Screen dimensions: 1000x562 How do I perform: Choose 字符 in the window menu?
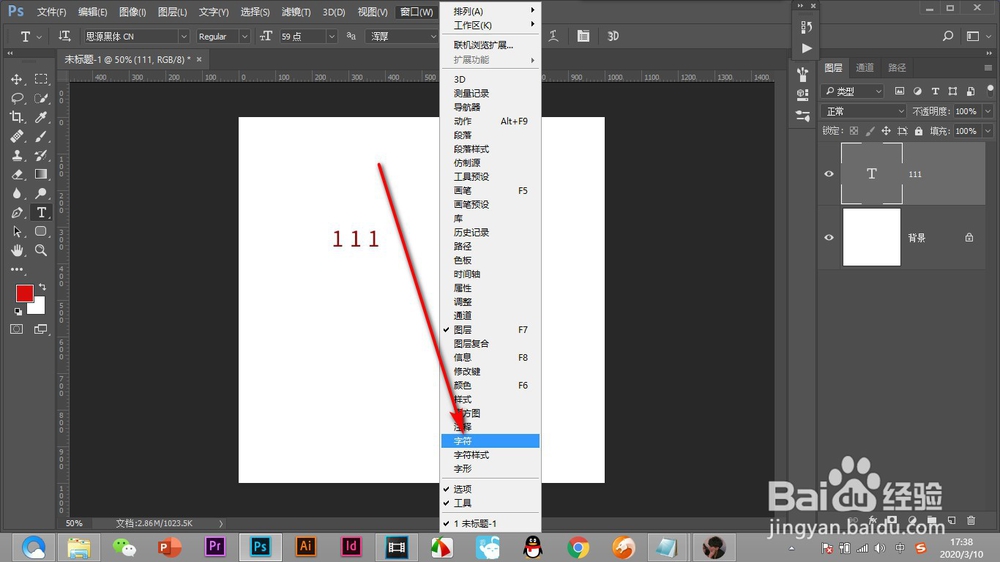490,441
